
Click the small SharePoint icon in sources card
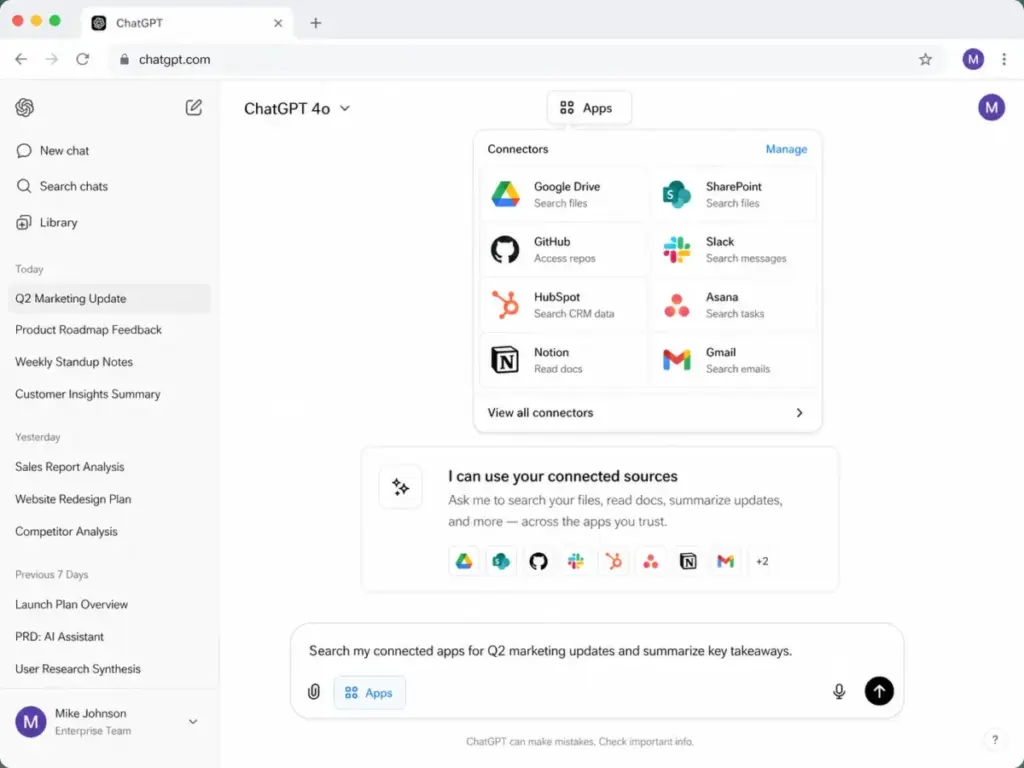(501, 561)
